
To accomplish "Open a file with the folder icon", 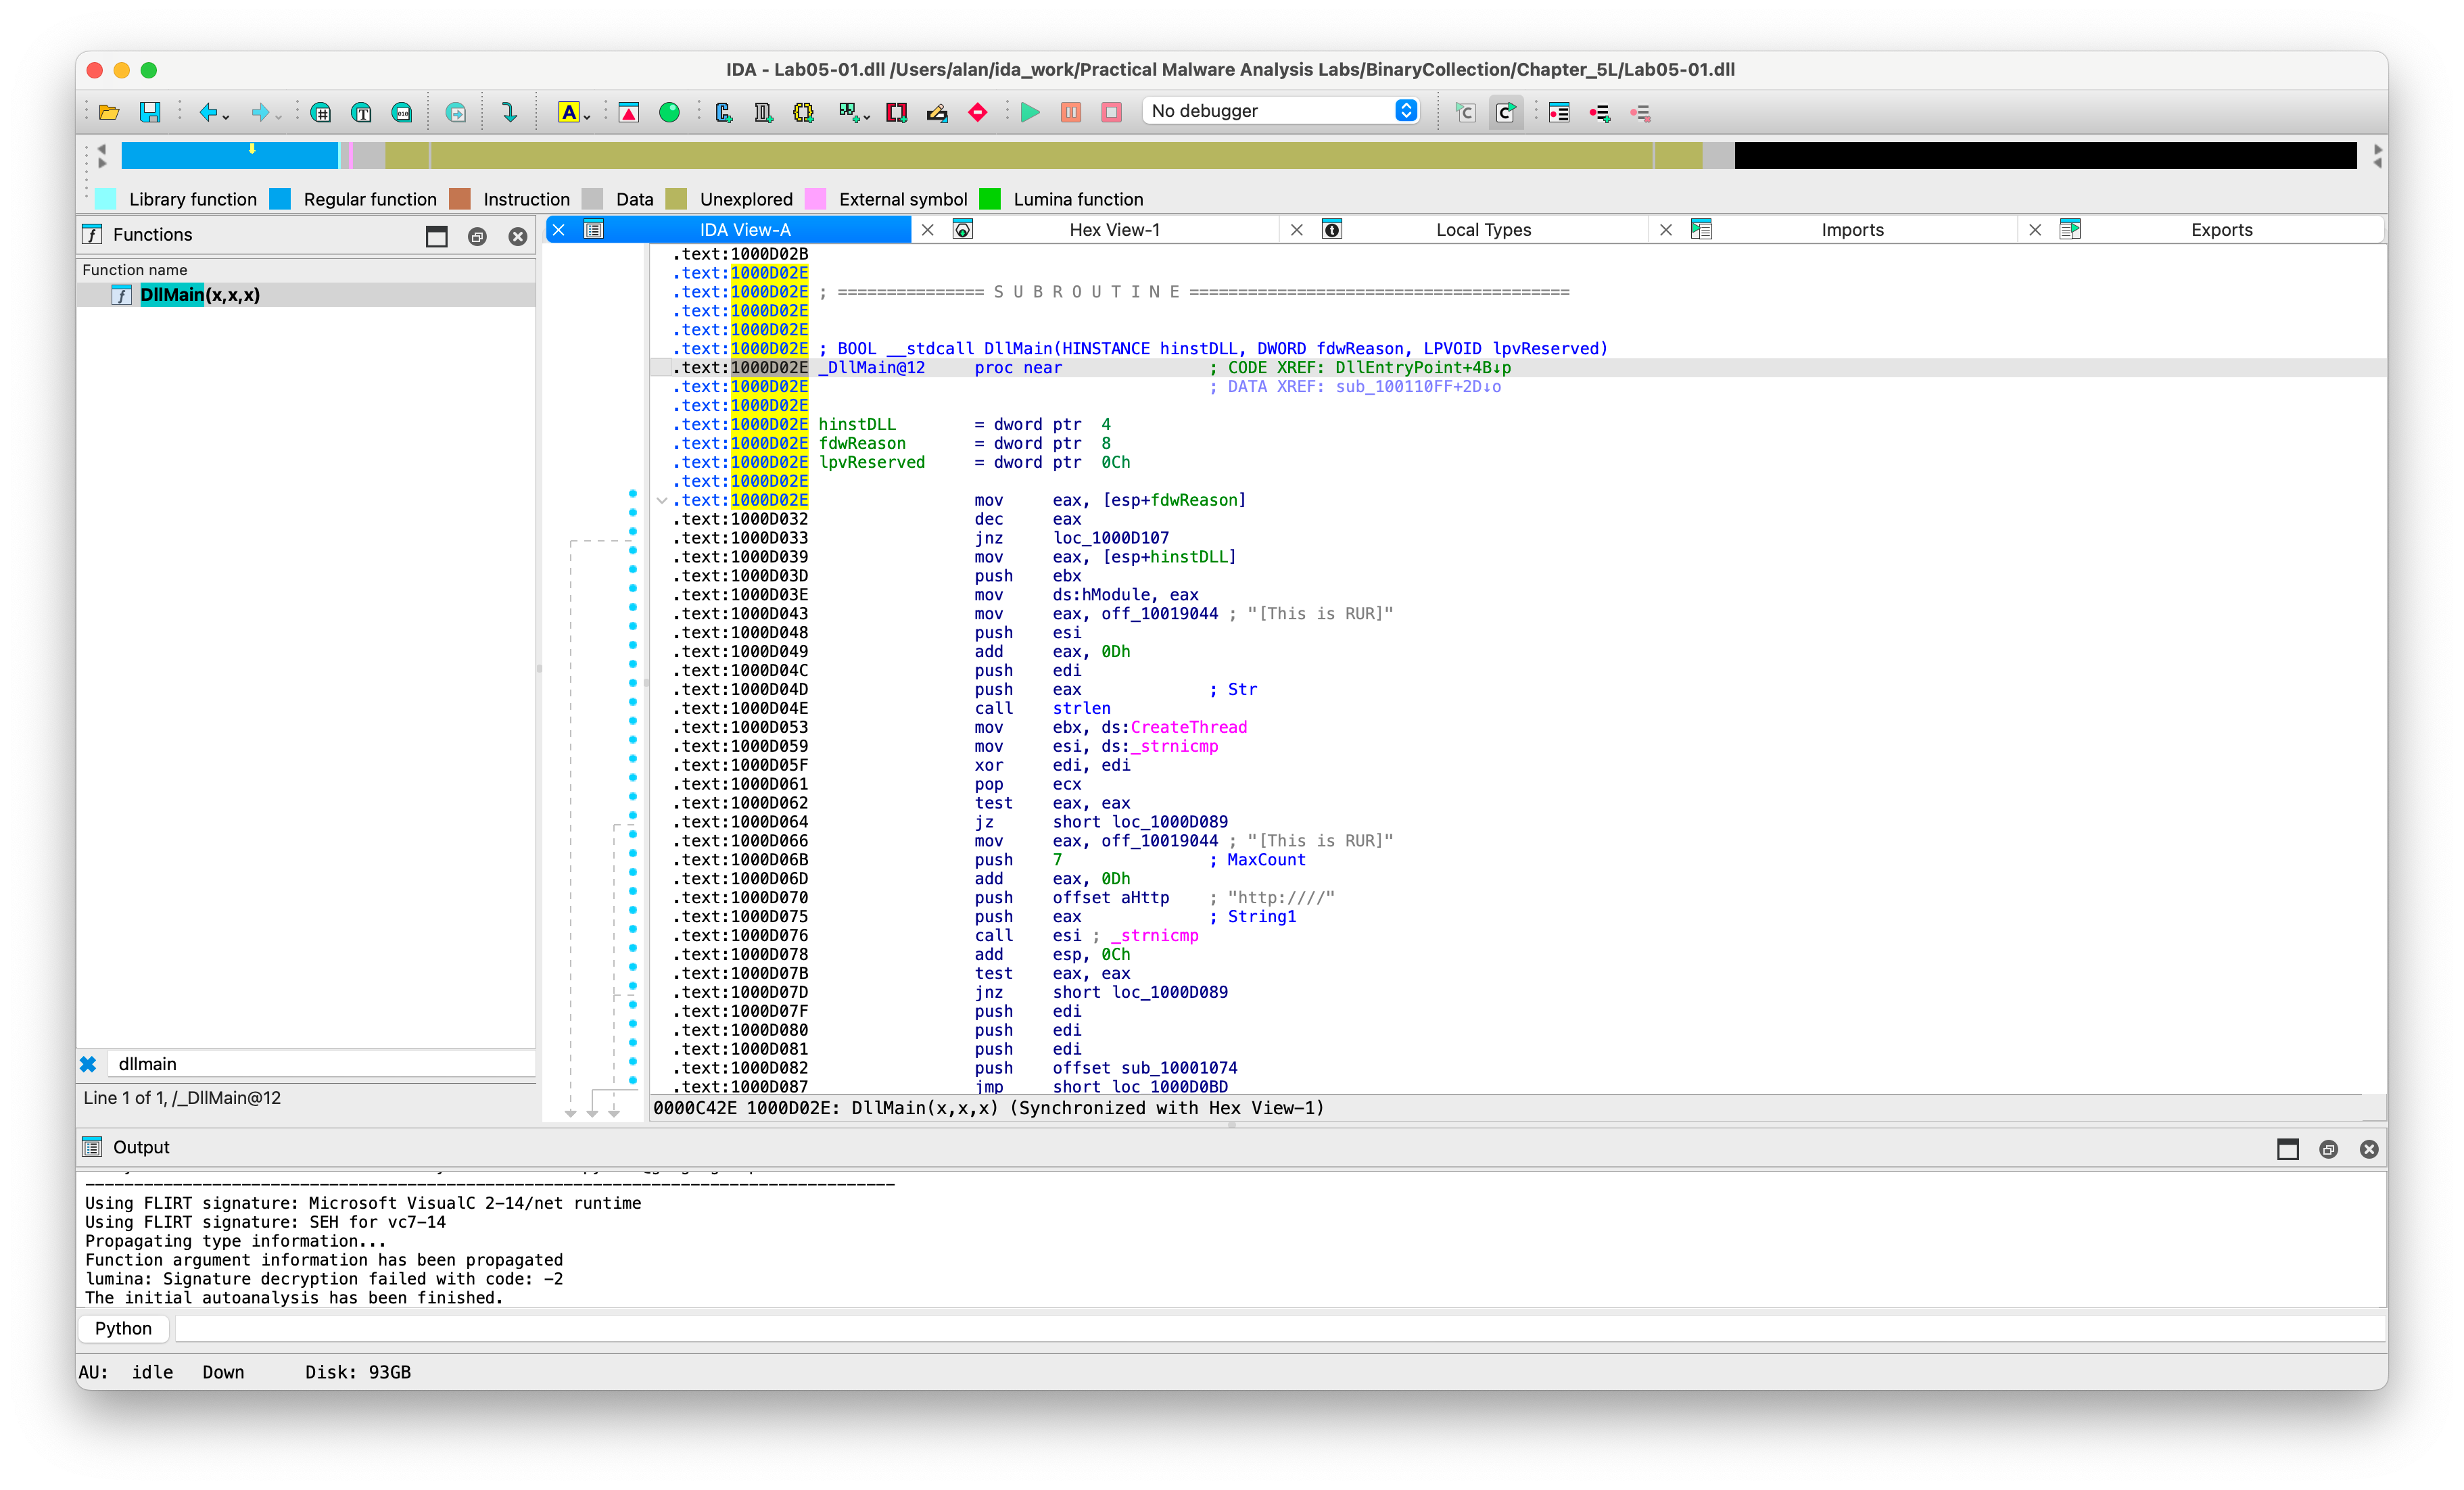I will tap(109, 112).
